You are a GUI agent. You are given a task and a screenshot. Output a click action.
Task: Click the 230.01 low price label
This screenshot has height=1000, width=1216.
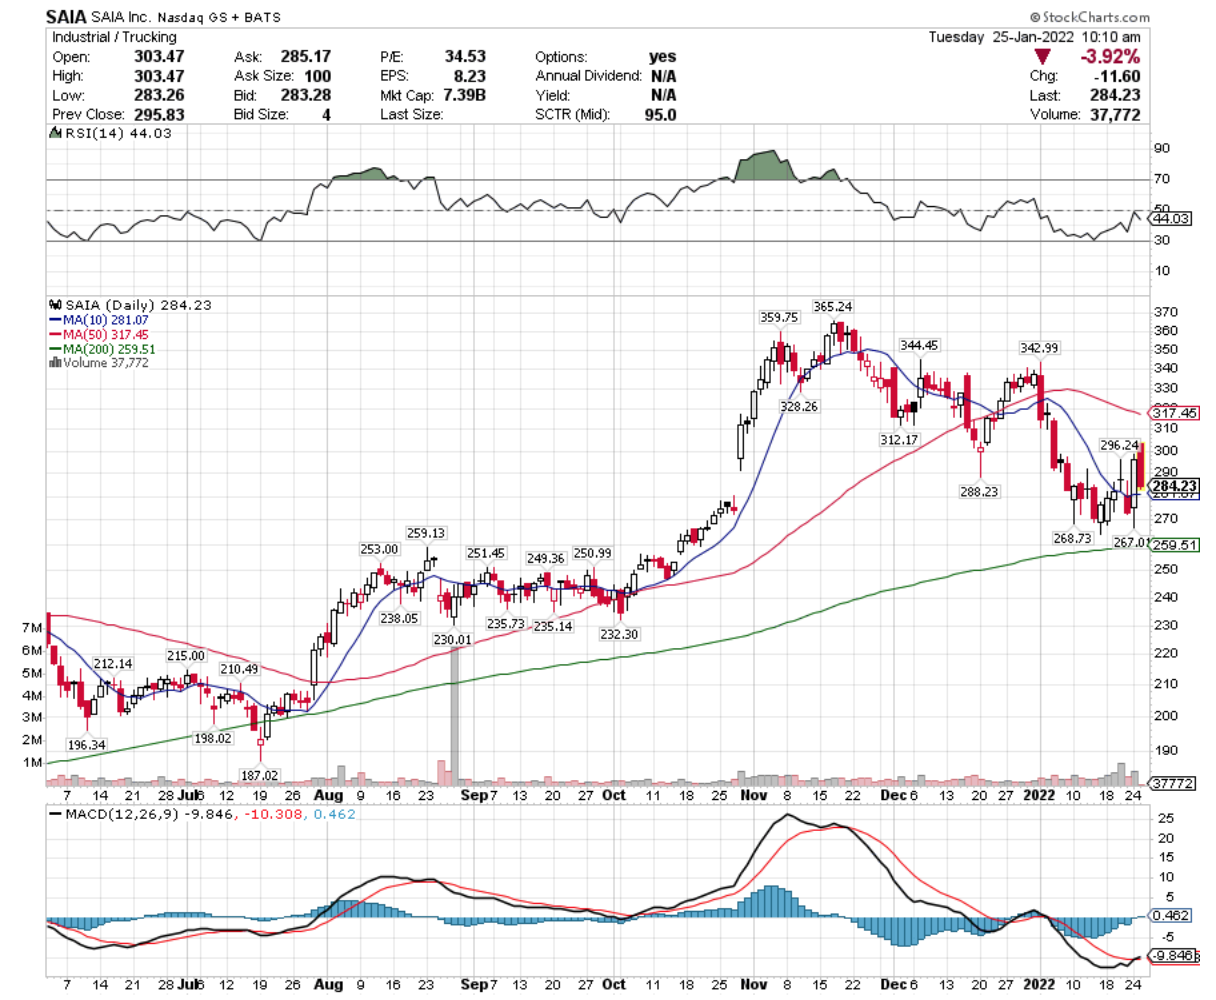451,639
